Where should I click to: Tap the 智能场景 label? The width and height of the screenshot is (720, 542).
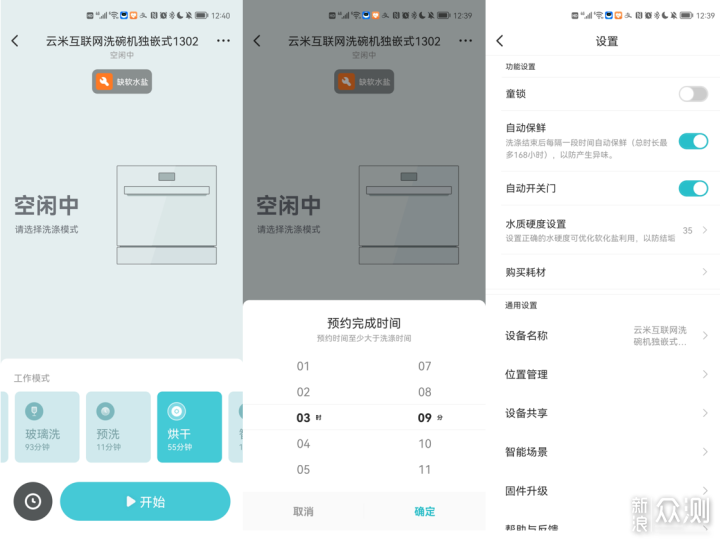tap(526, 452)
